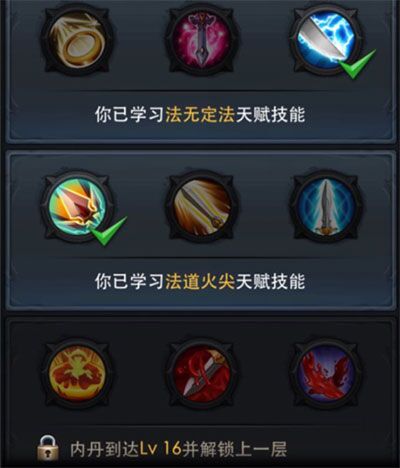Image resolution: width=400 pixels, height=468 pixels.
Task: Pick the golden radiant sword talent icon
Action: [202, 206]
